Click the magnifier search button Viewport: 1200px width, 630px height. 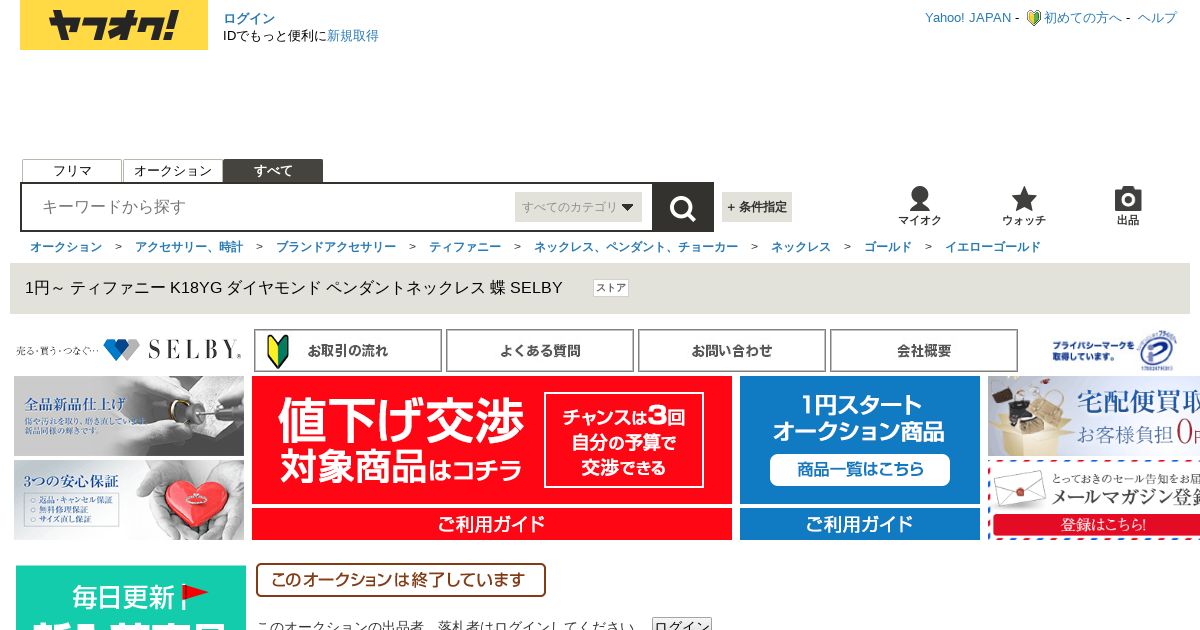[683, 207]
